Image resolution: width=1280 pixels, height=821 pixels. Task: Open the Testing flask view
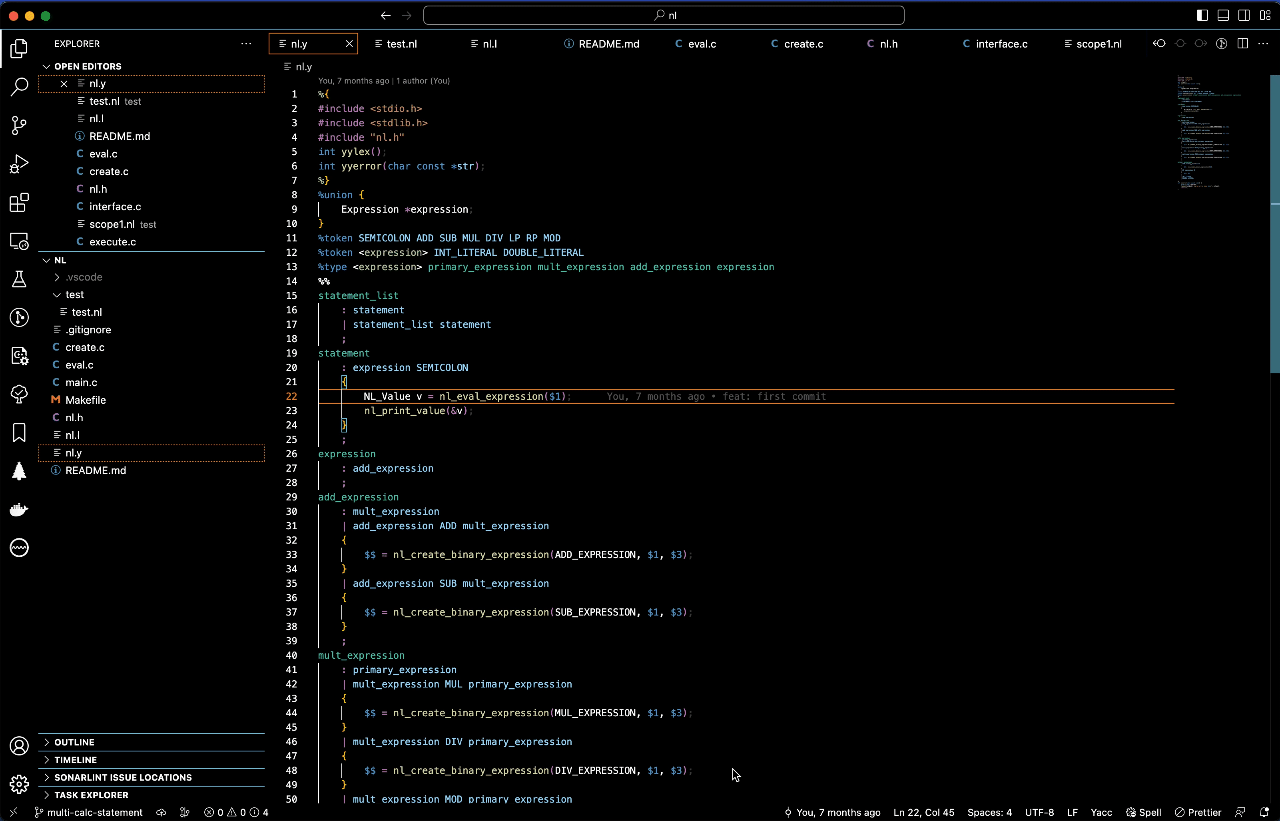click(19, 279)
